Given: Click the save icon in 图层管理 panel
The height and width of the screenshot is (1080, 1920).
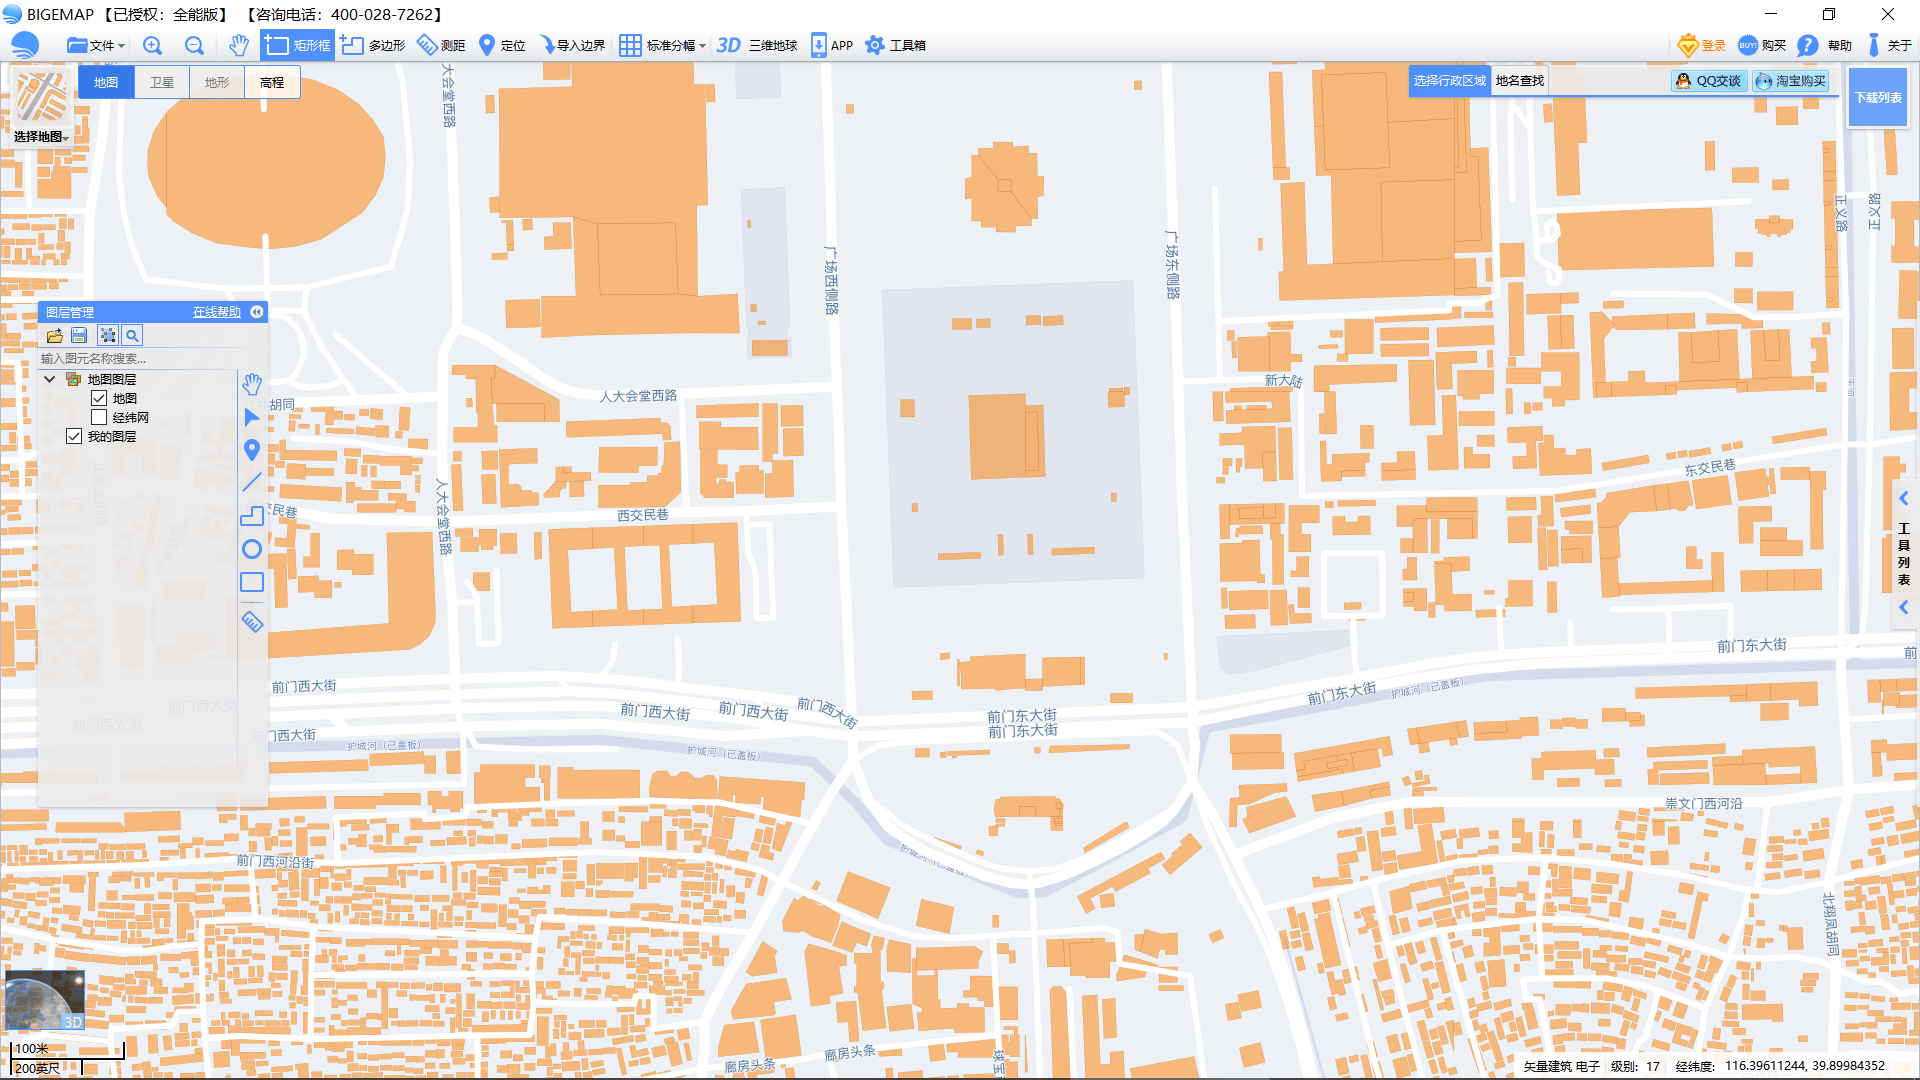Looking at the screenshot, I should point(80,336).
